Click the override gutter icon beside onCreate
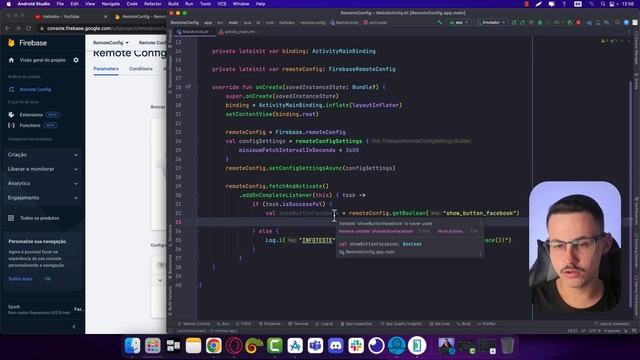Viewport: 640px width, 360px height. (188, 87)
